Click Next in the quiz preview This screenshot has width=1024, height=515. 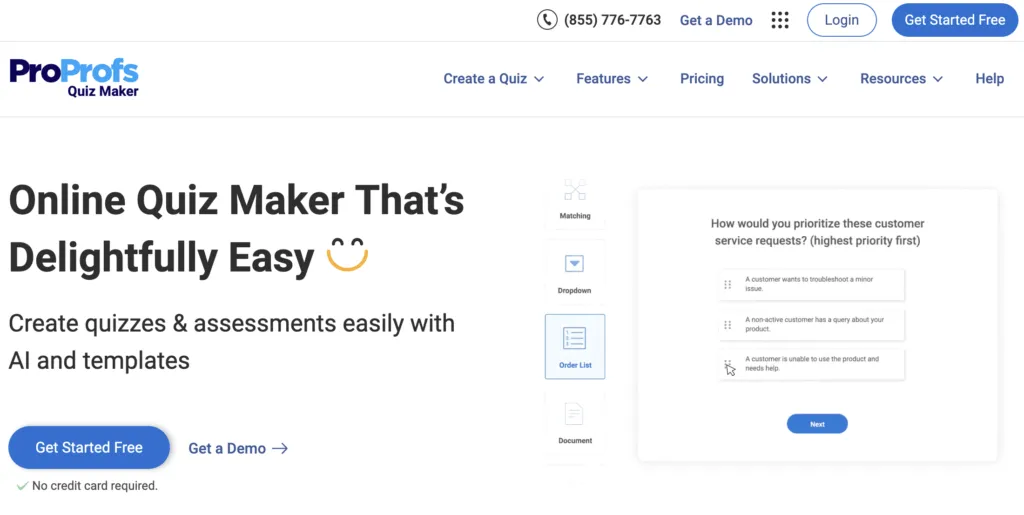[x=817, y=424]
